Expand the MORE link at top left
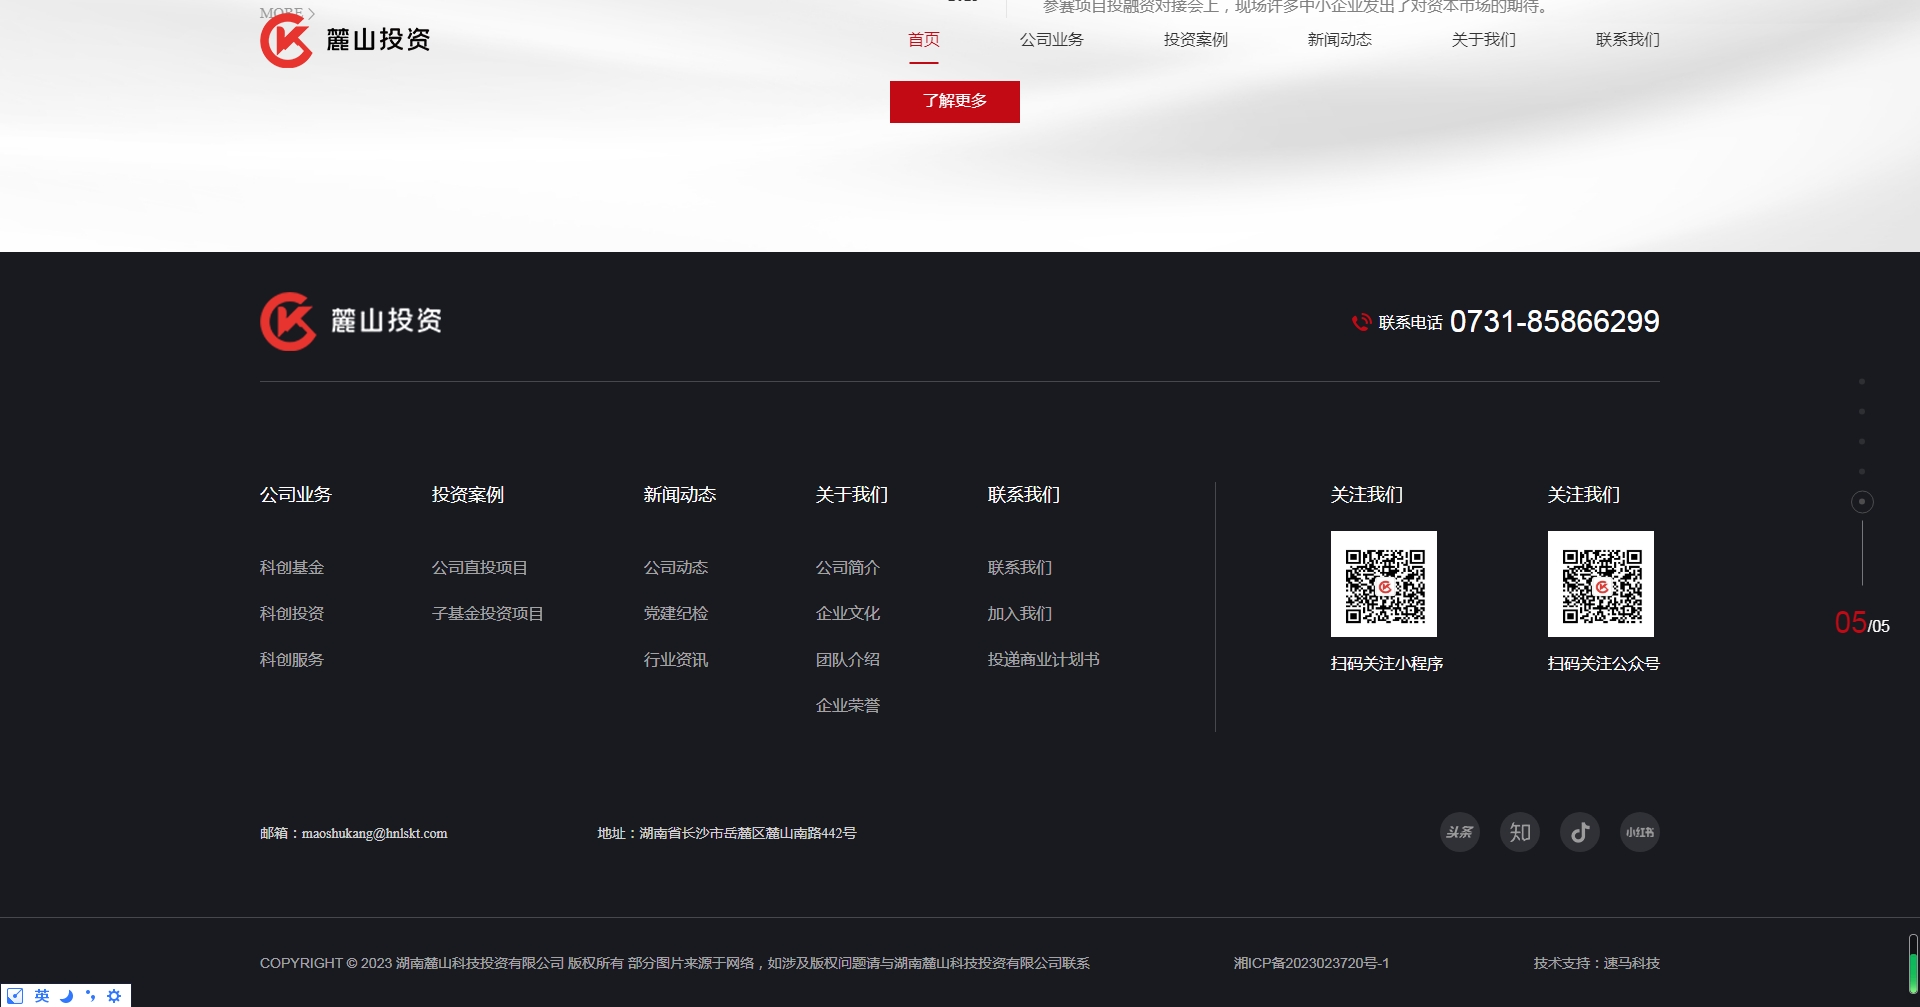The width and height of the screenshot is (1920, 1007). click(x=284, y=13)
